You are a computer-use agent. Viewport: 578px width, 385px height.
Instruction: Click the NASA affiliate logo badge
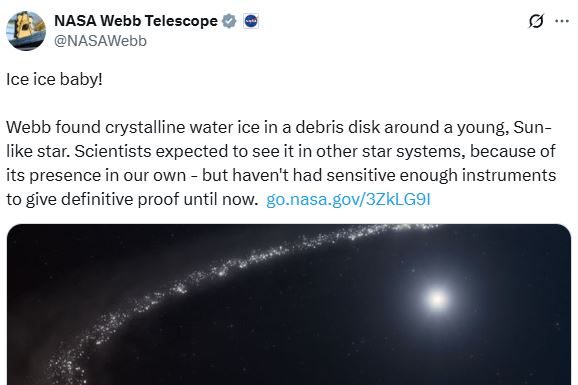pos(251,21)
